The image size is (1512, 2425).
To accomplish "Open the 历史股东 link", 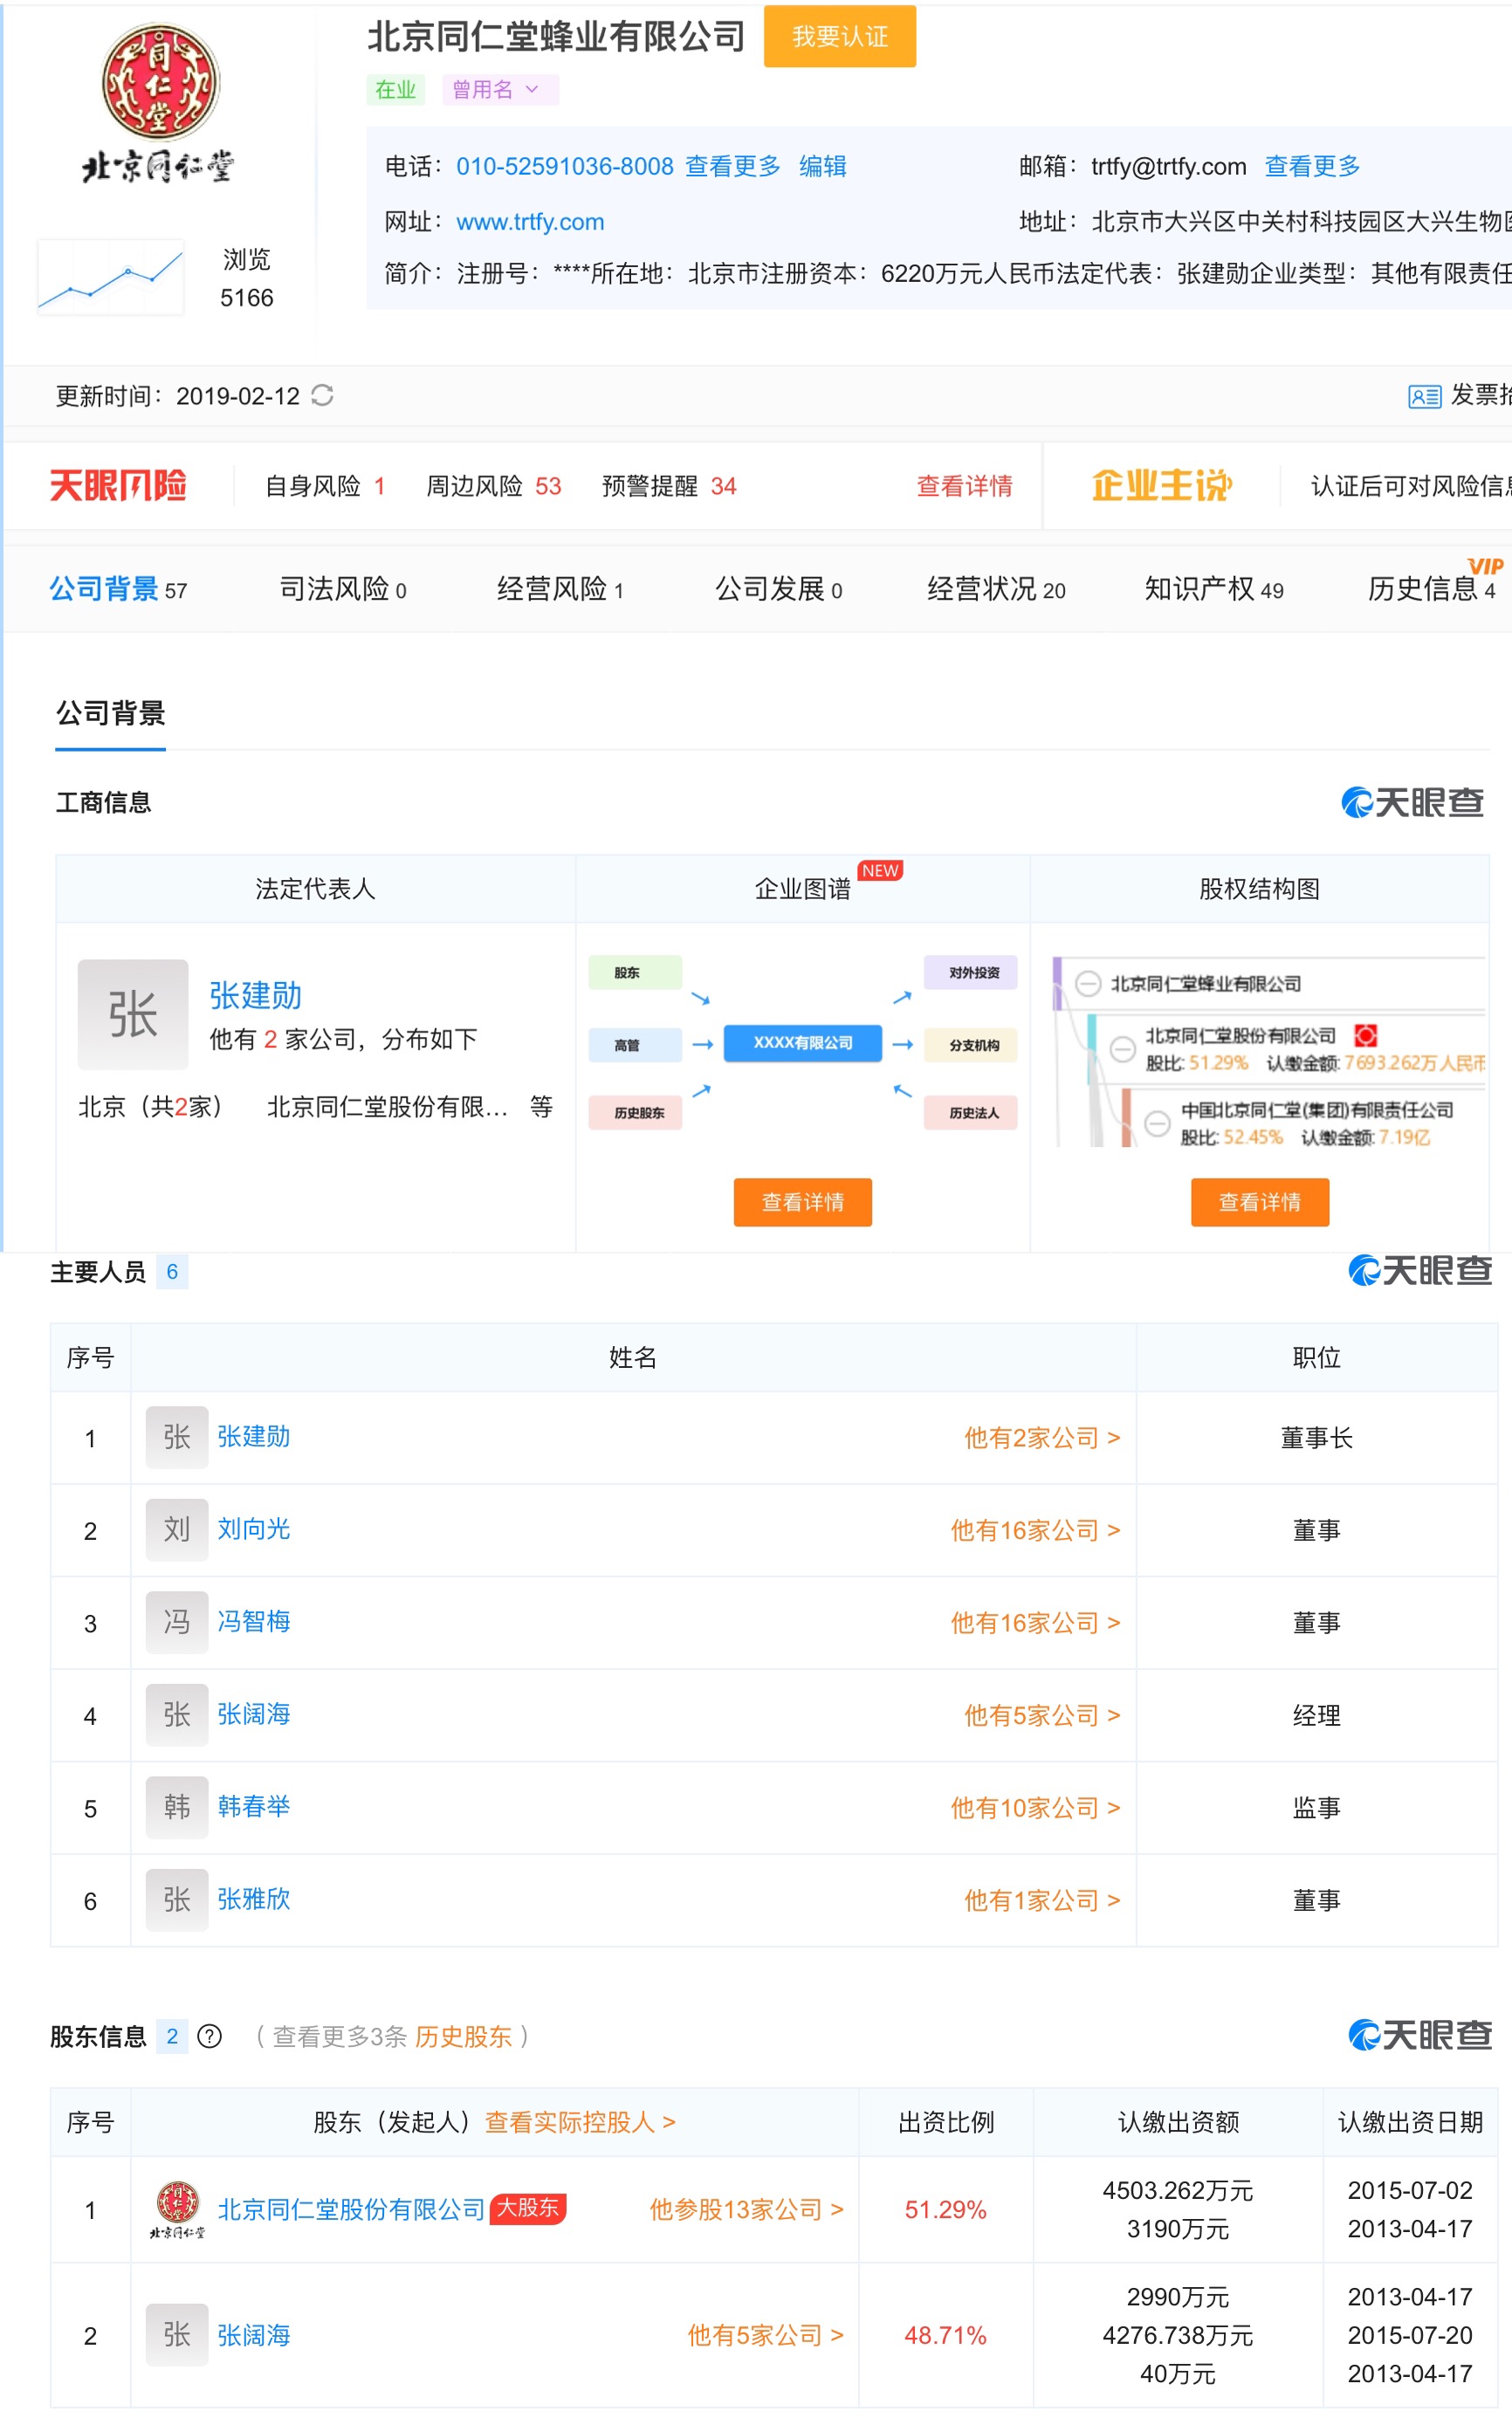I will click(463, 2037).
